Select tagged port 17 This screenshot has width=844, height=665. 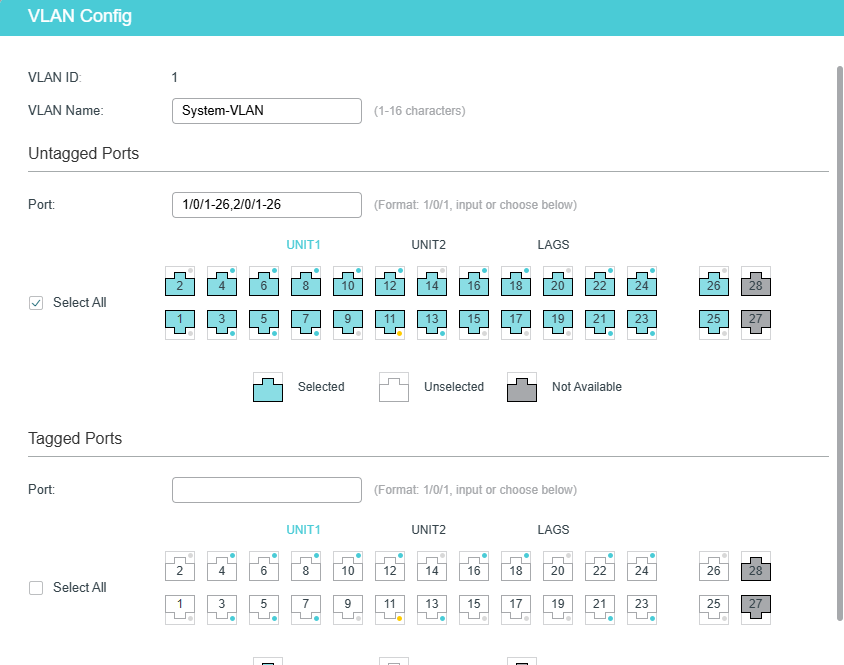click(x=516, y=609)
